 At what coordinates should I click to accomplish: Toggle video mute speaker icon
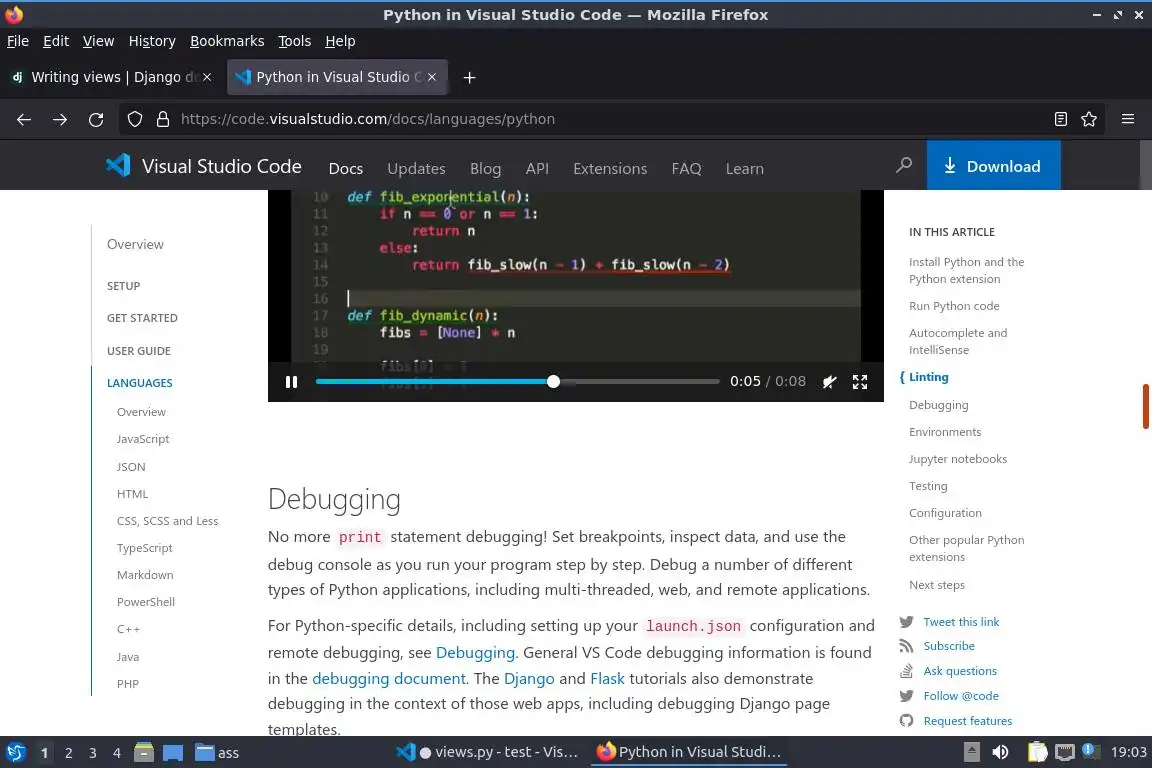829,381
